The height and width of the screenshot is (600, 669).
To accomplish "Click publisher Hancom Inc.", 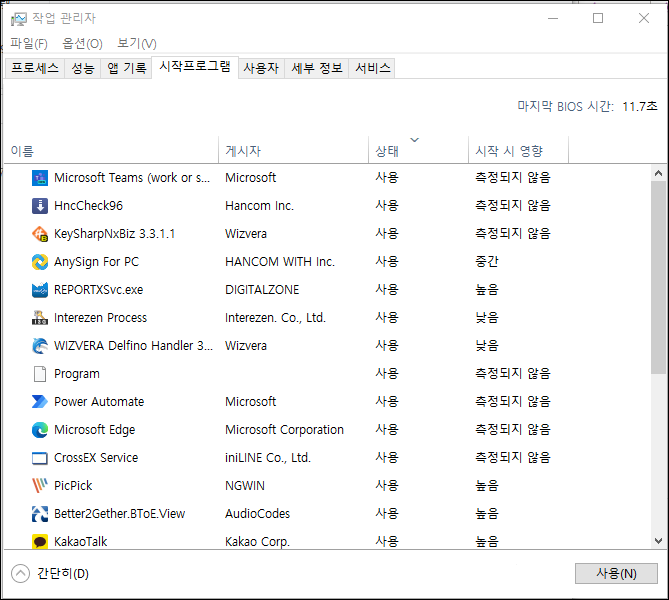I will 259,206.
